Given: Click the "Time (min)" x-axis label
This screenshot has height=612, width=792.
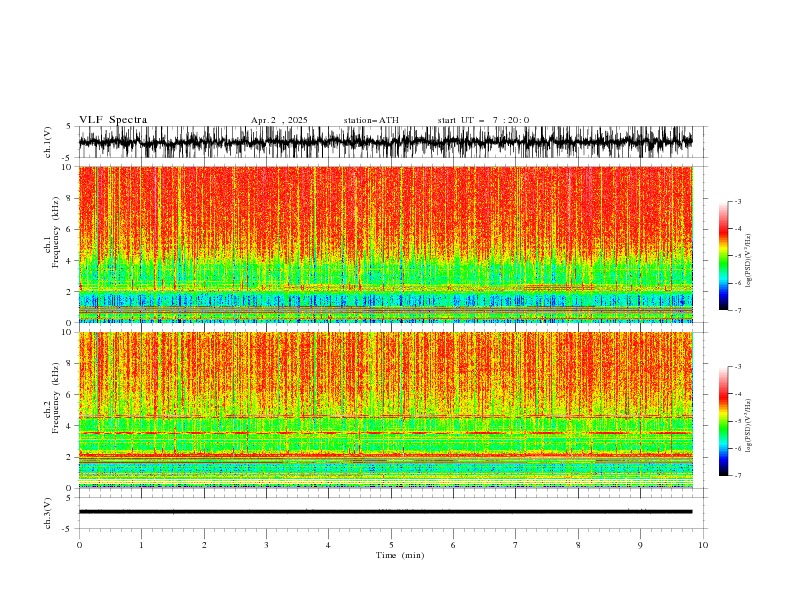Looking at the screenshot, I should pos(400,555).
